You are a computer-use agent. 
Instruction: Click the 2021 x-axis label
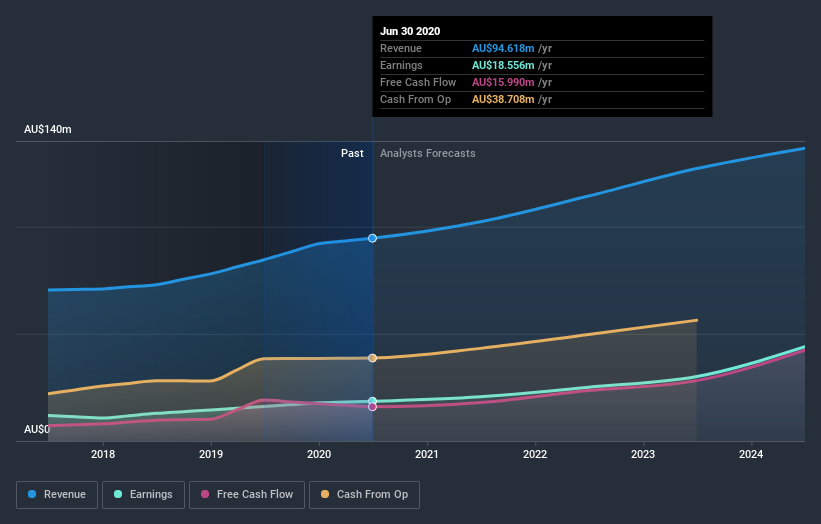click(427, 454)
